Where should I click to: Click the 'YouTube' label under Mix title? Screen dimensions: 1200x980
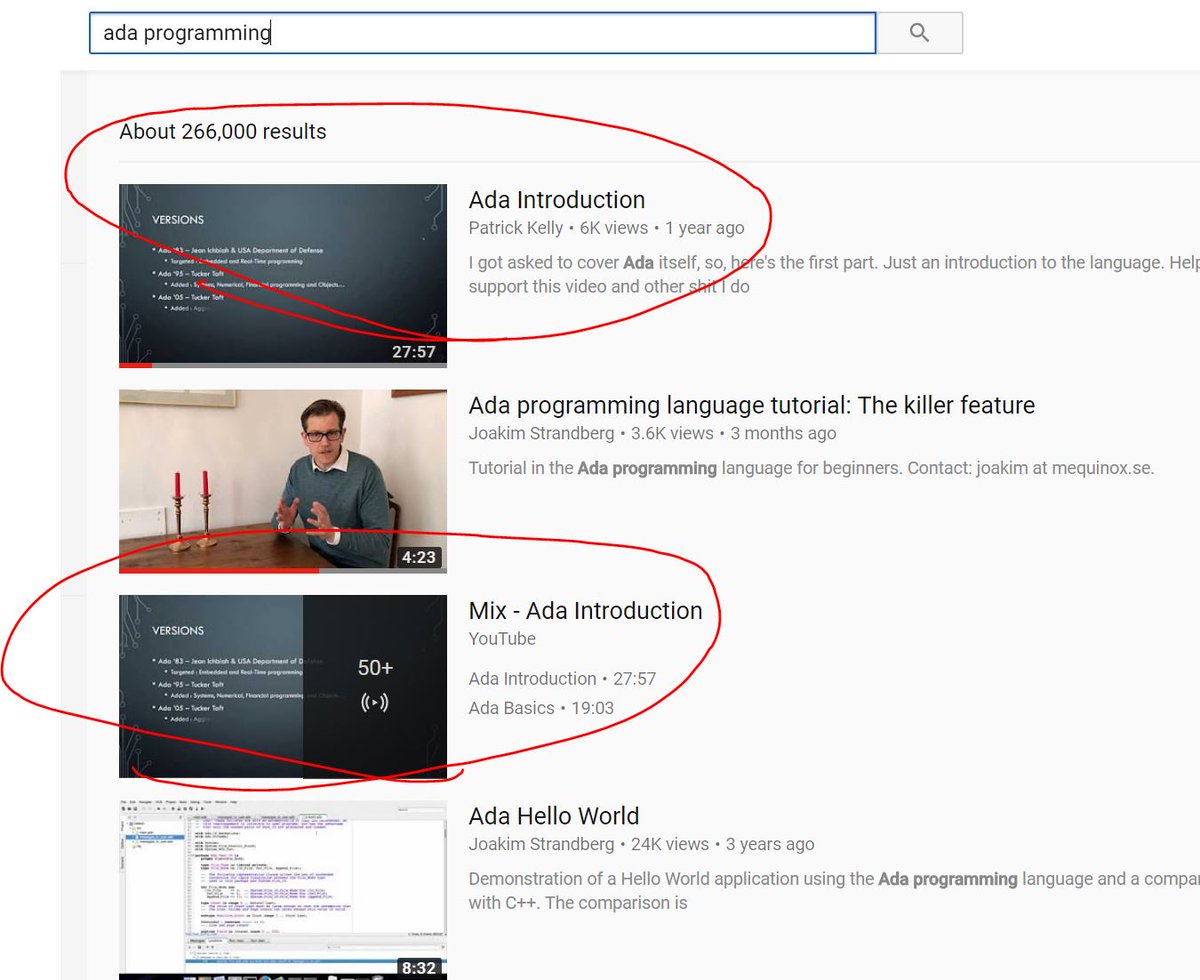[x=502, y=639]
